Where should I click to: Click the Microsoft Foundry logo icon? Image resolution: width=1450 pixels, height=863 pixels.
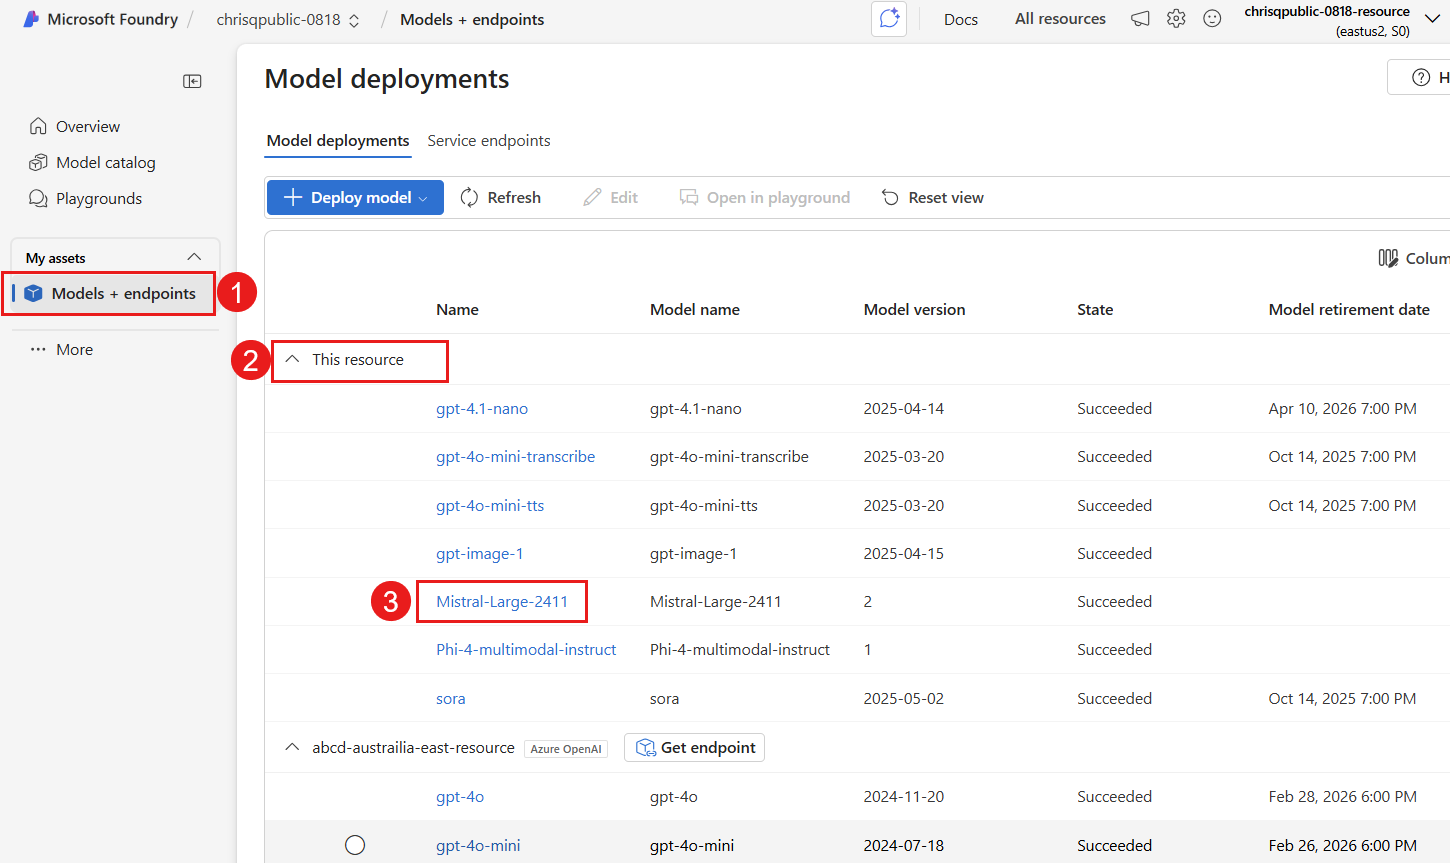[x=31, y=19]
